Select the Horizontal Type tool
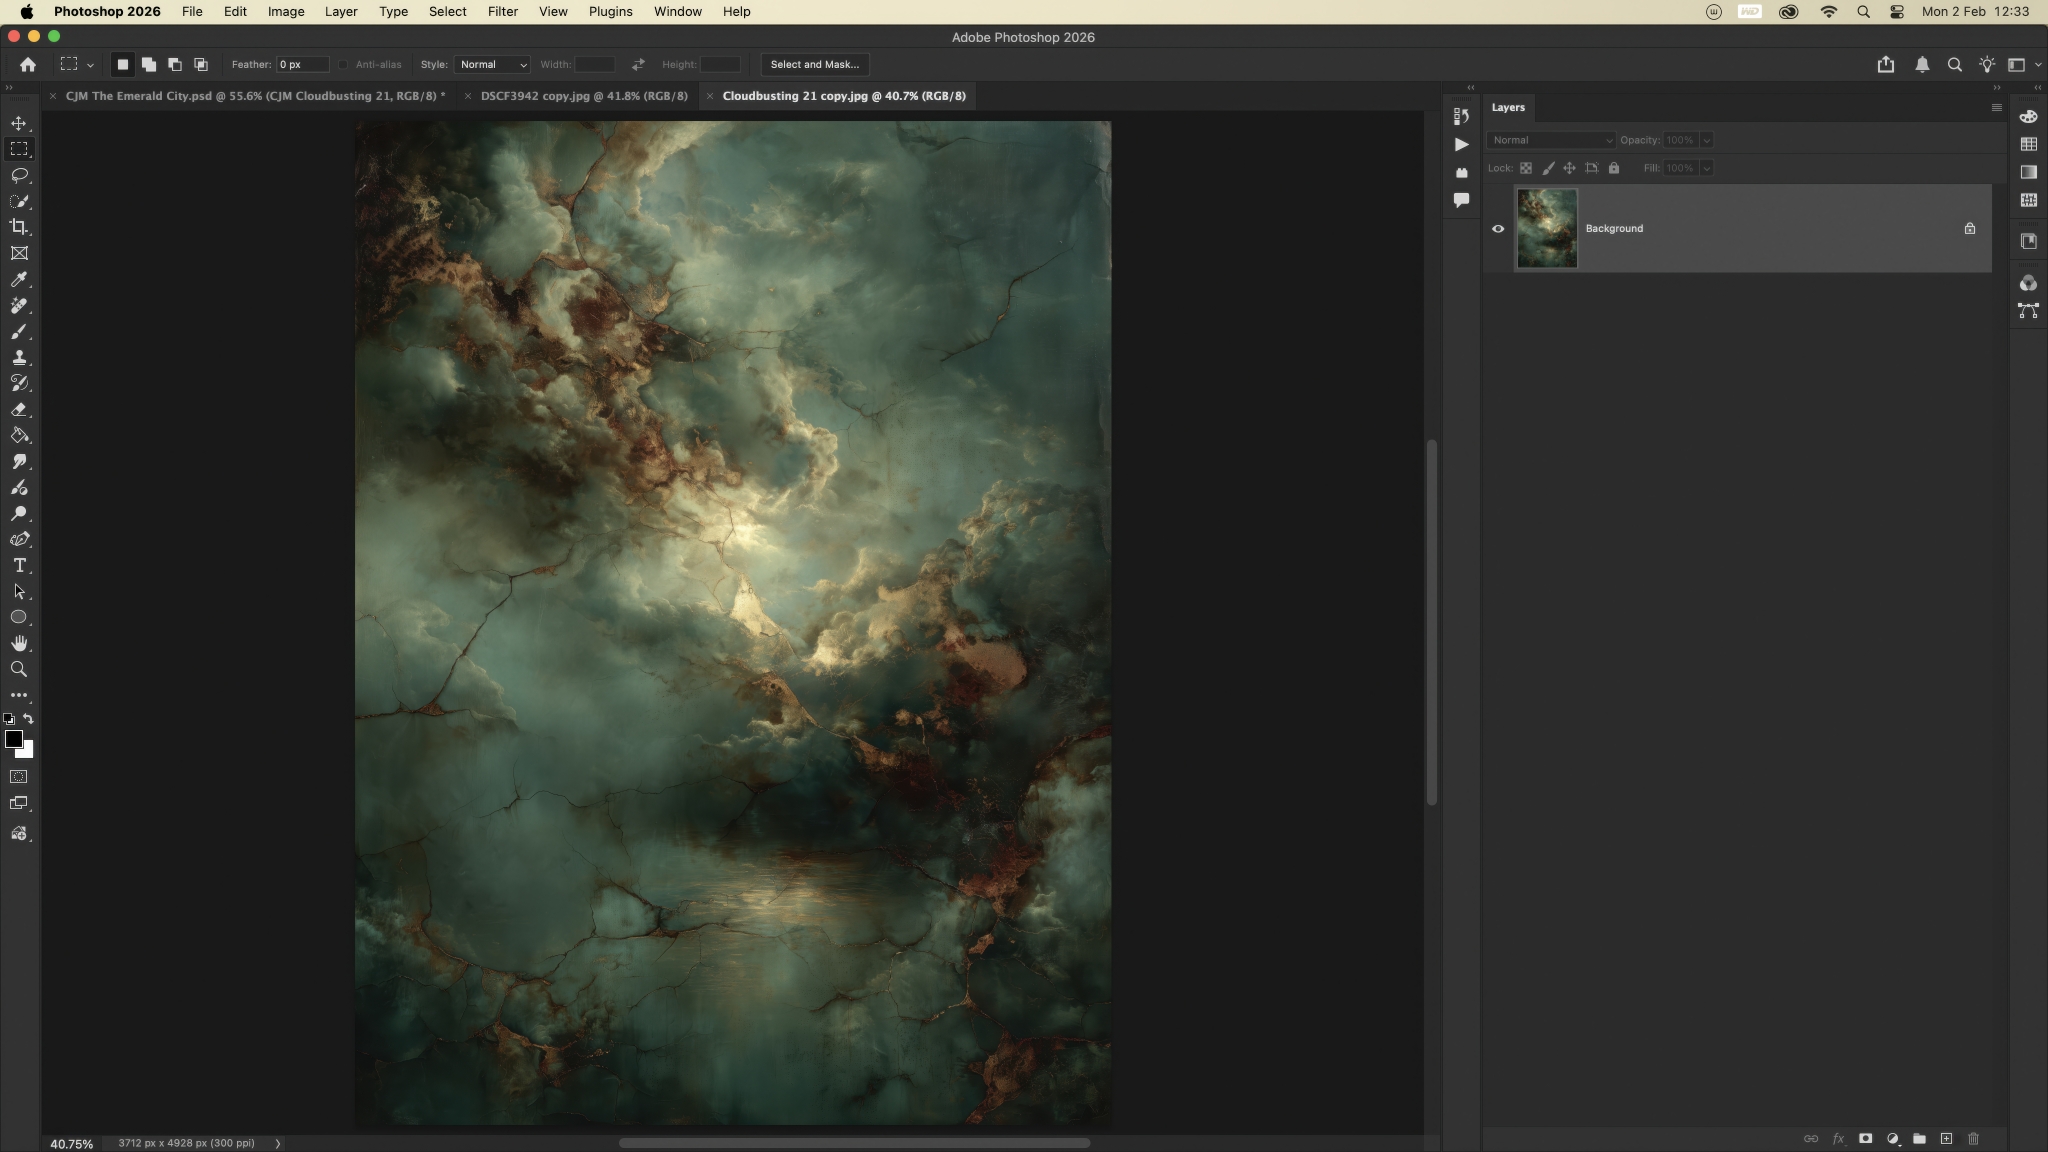Image resolution: width=2048 pixels, height=1152 pixels. [19, 565]
